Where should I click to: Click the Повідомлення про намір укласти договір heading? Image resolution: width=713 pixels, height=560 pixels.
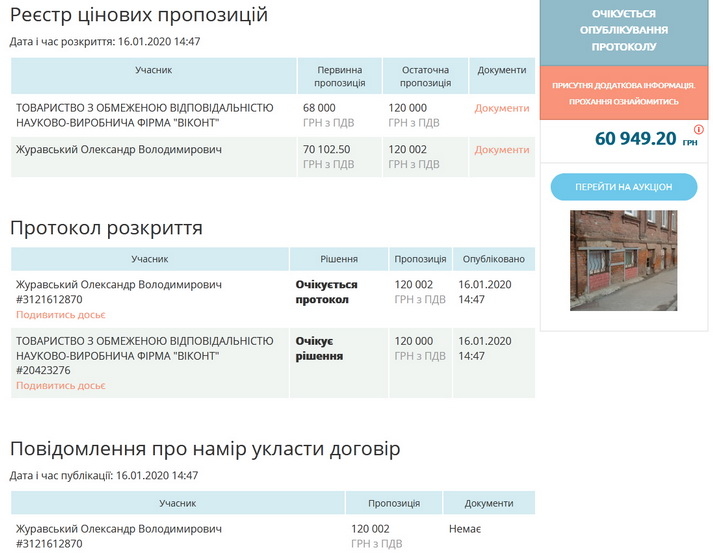click(x=205, y=449)
